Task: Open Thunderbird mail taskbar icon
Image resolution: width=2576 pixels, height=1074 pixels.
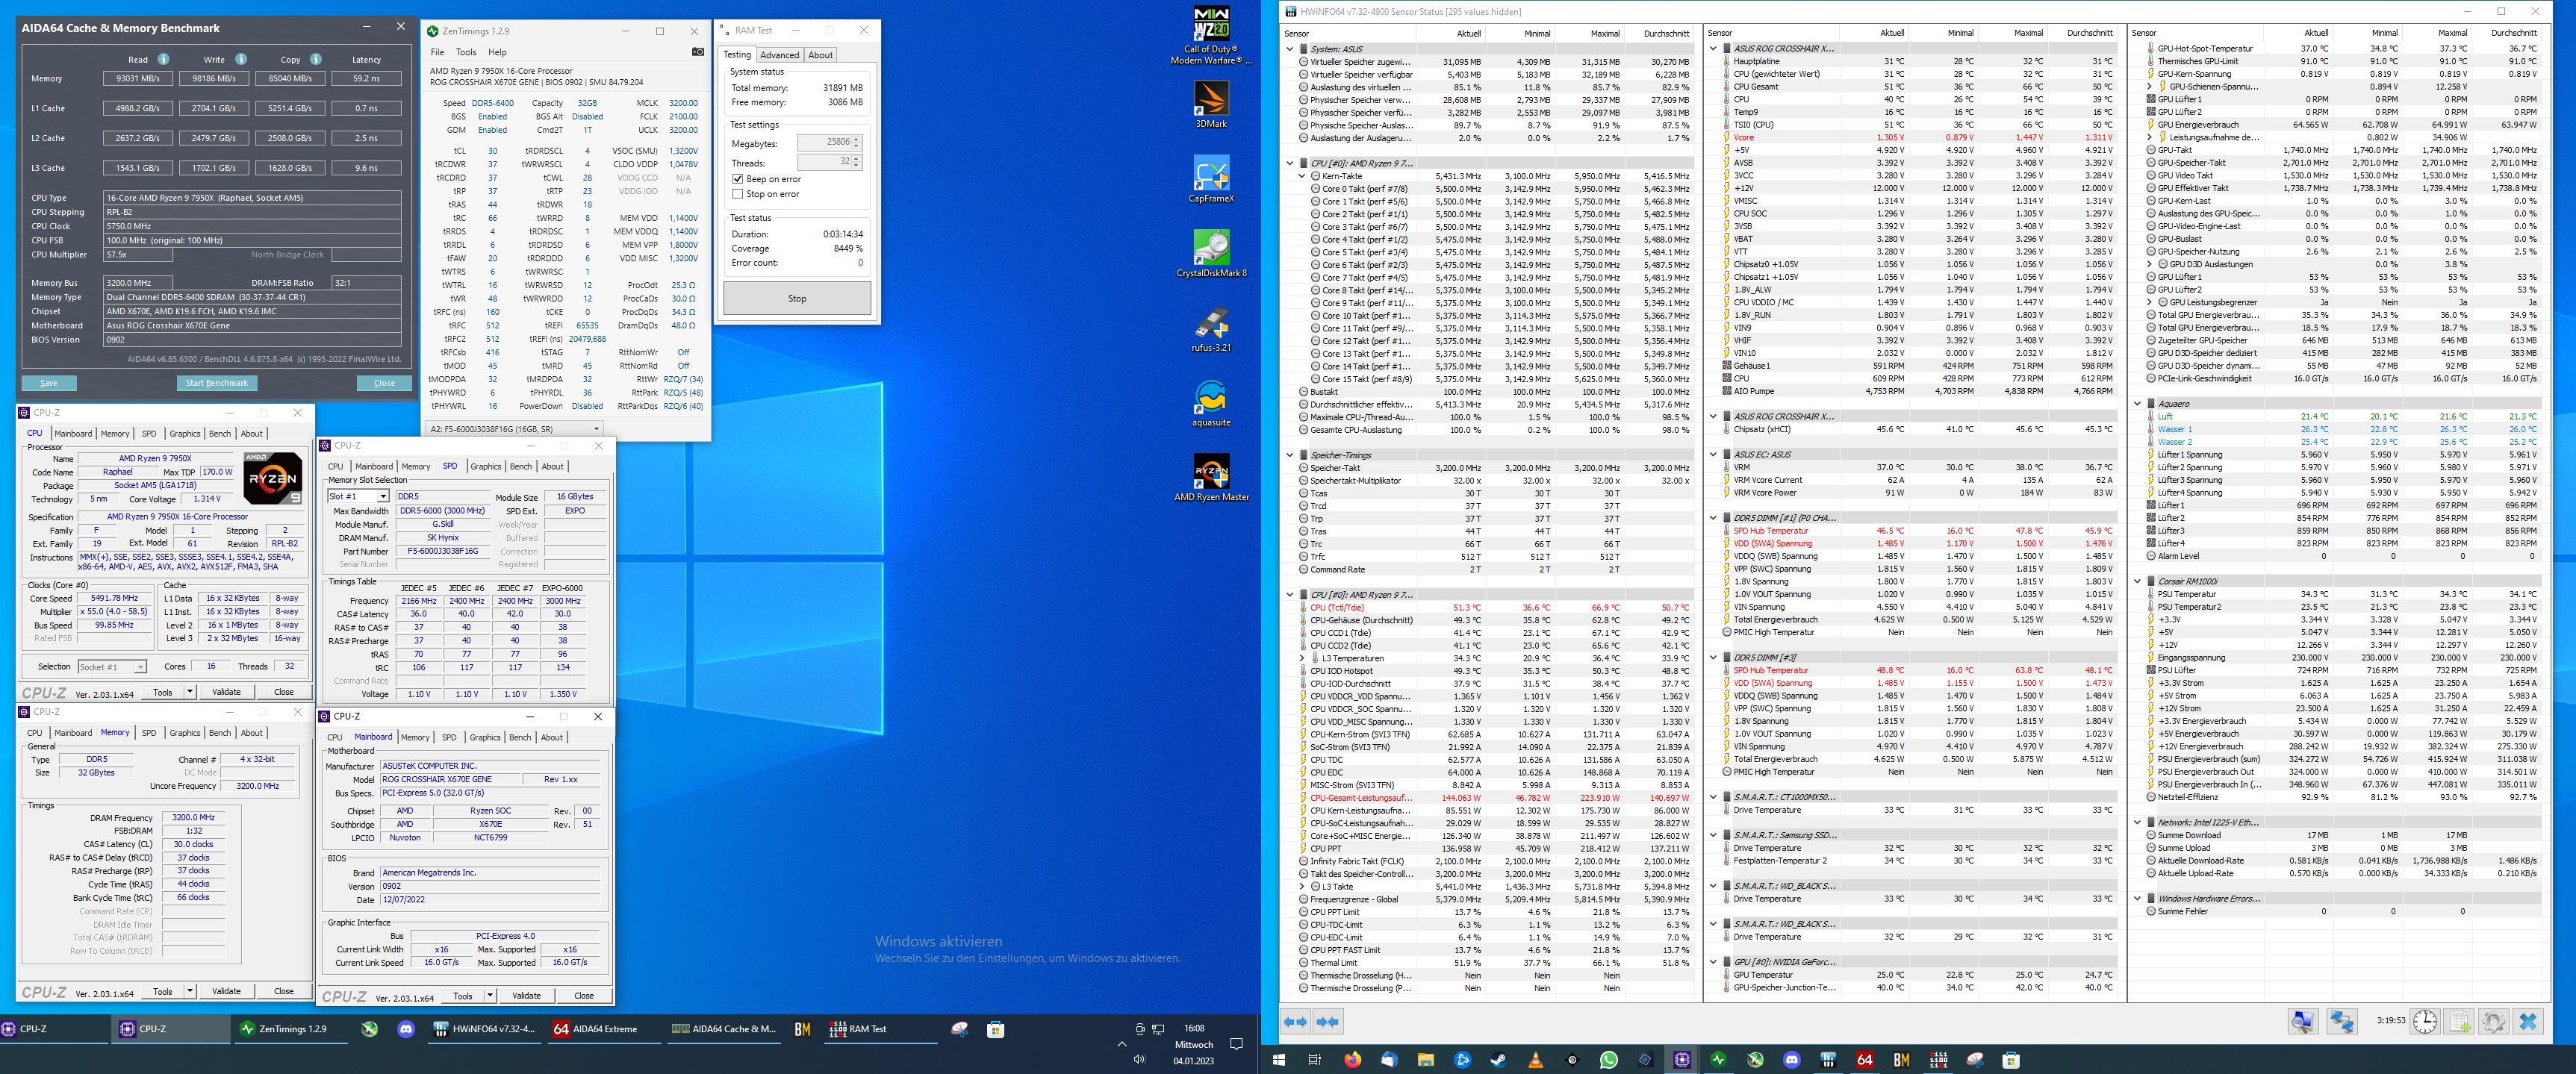Action: click(x=1389, y=1060)
